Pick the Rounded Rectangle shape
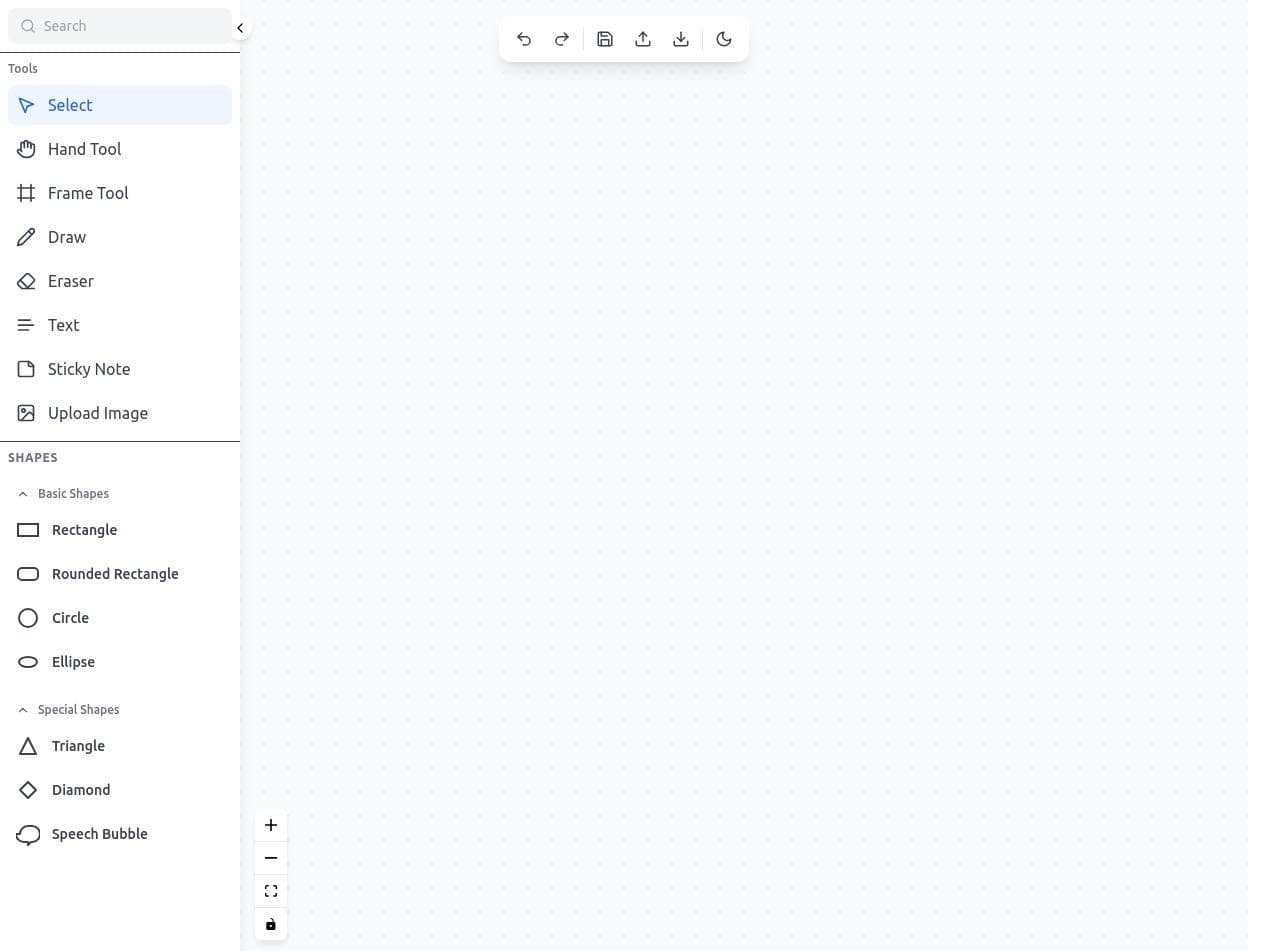The height and width of the screenshot is (951, 1280). coord(120,574)
